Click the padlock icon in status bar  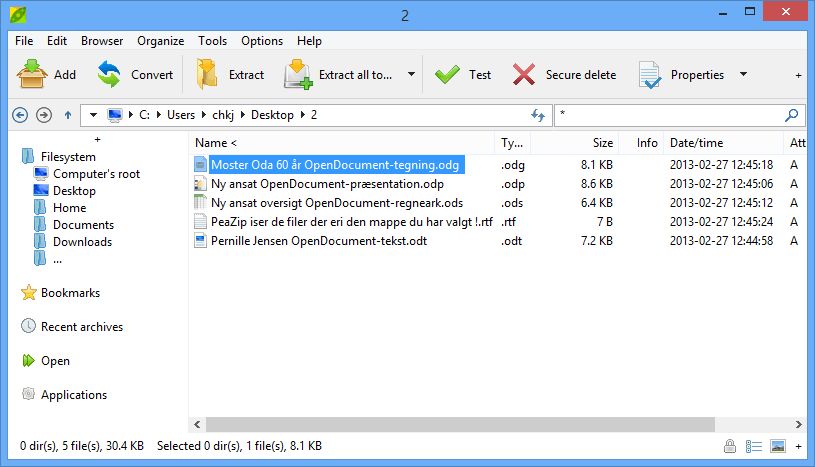[x=730, y=446]
